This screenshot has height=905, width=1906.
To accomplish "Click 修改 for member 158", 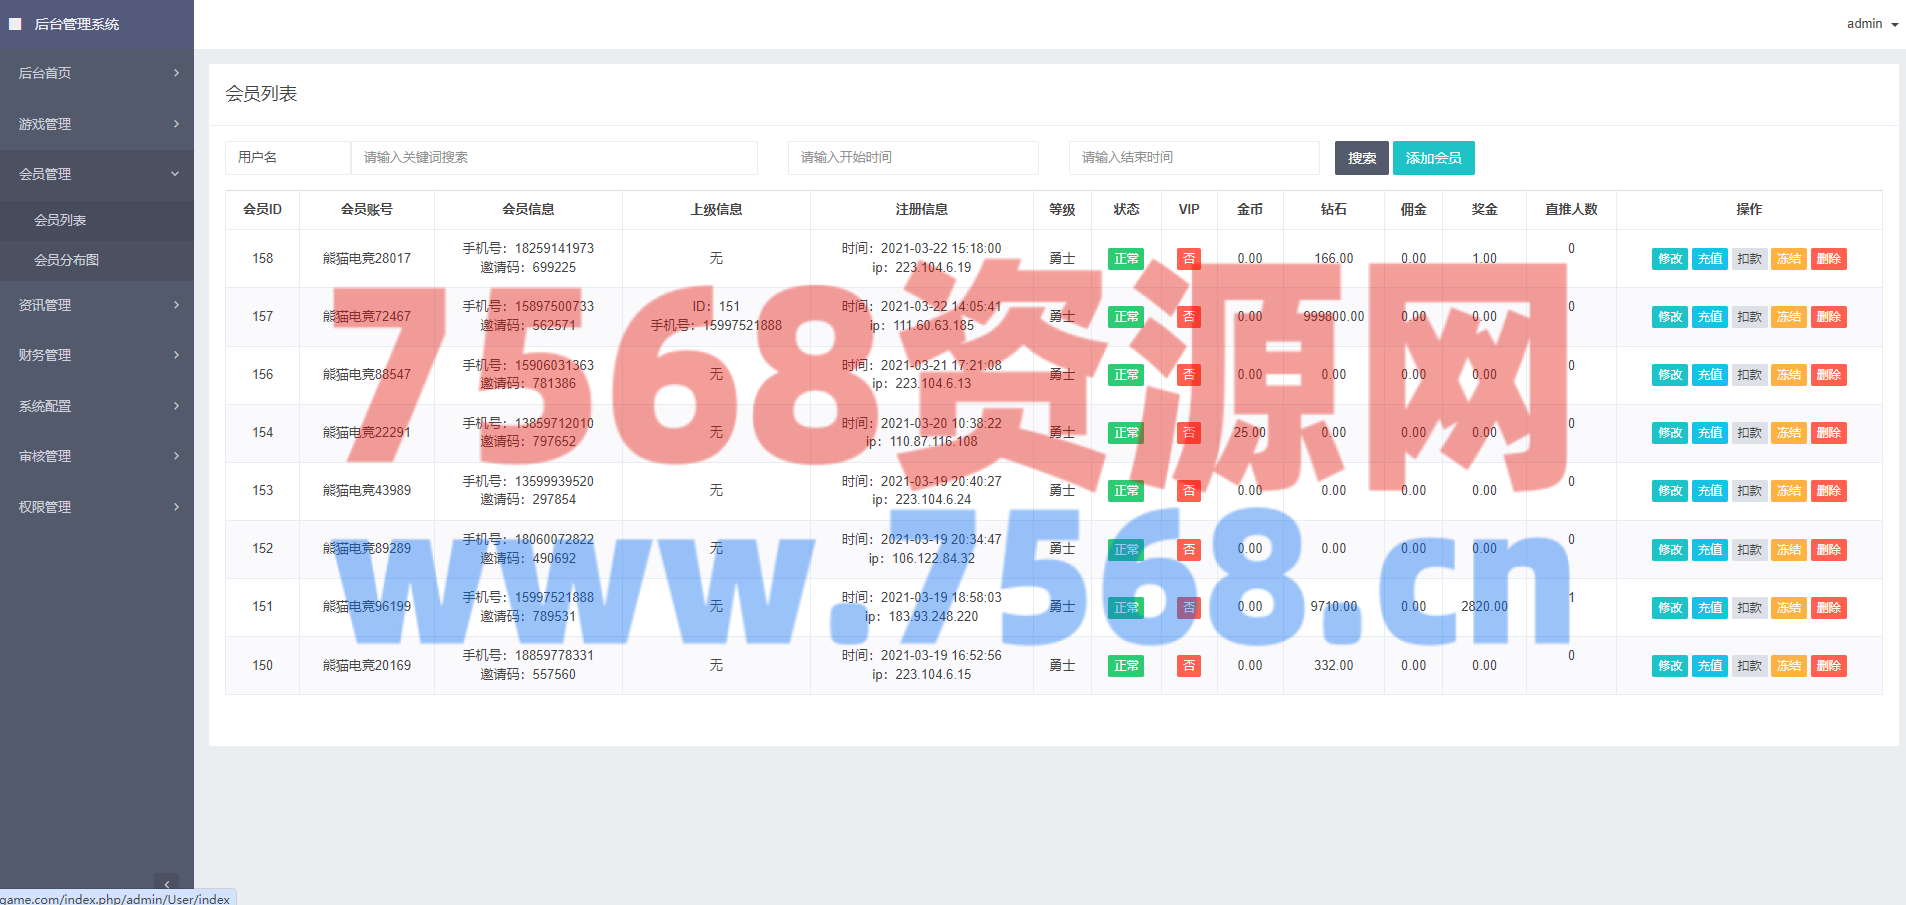I will coord(1669,259).
